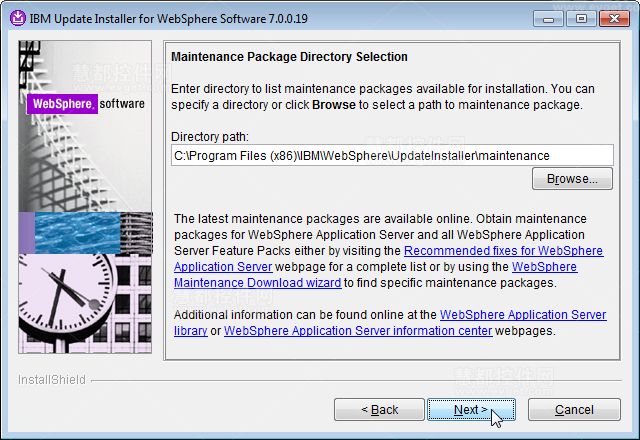Select the Maintenance Package Directory Selection heading

click(x=289, y=56)
